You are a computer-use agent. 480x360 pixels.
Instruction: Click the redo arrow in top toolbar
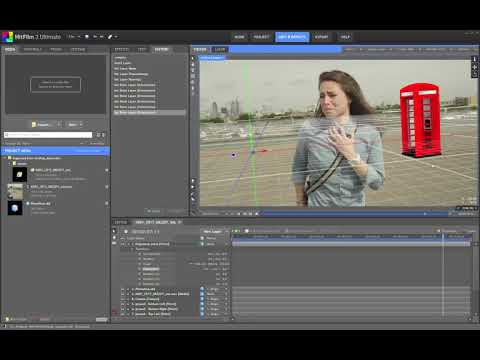point(102,37)
